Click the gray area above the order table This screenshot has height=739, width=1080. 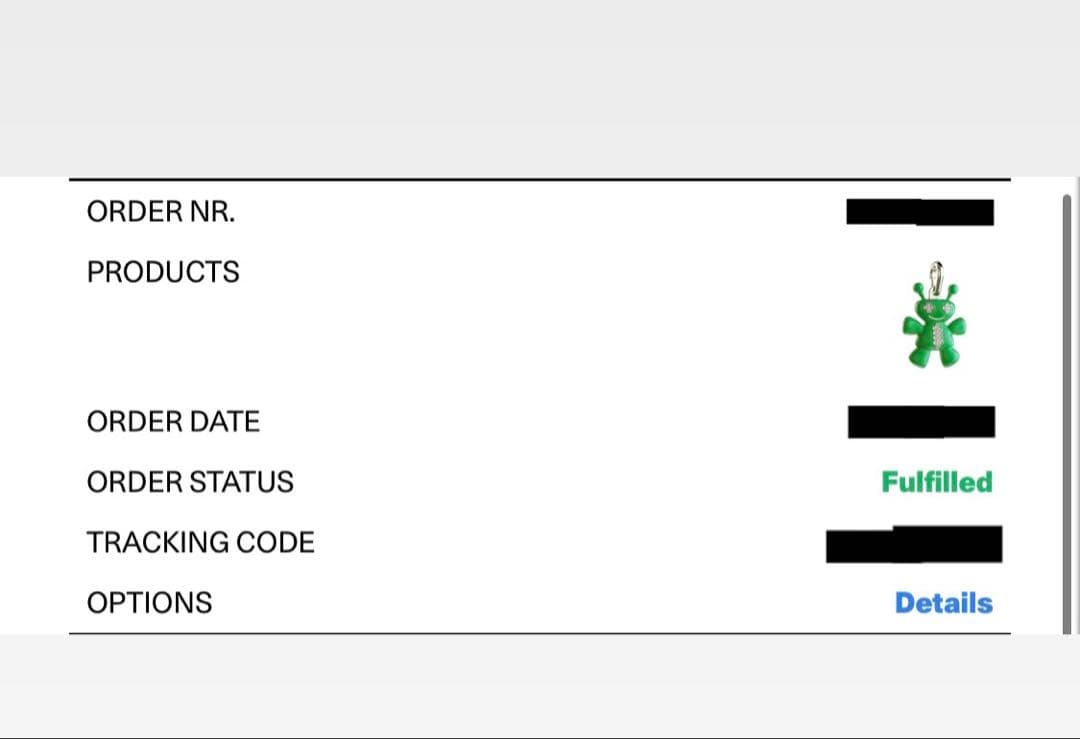[x=540, y=88]
